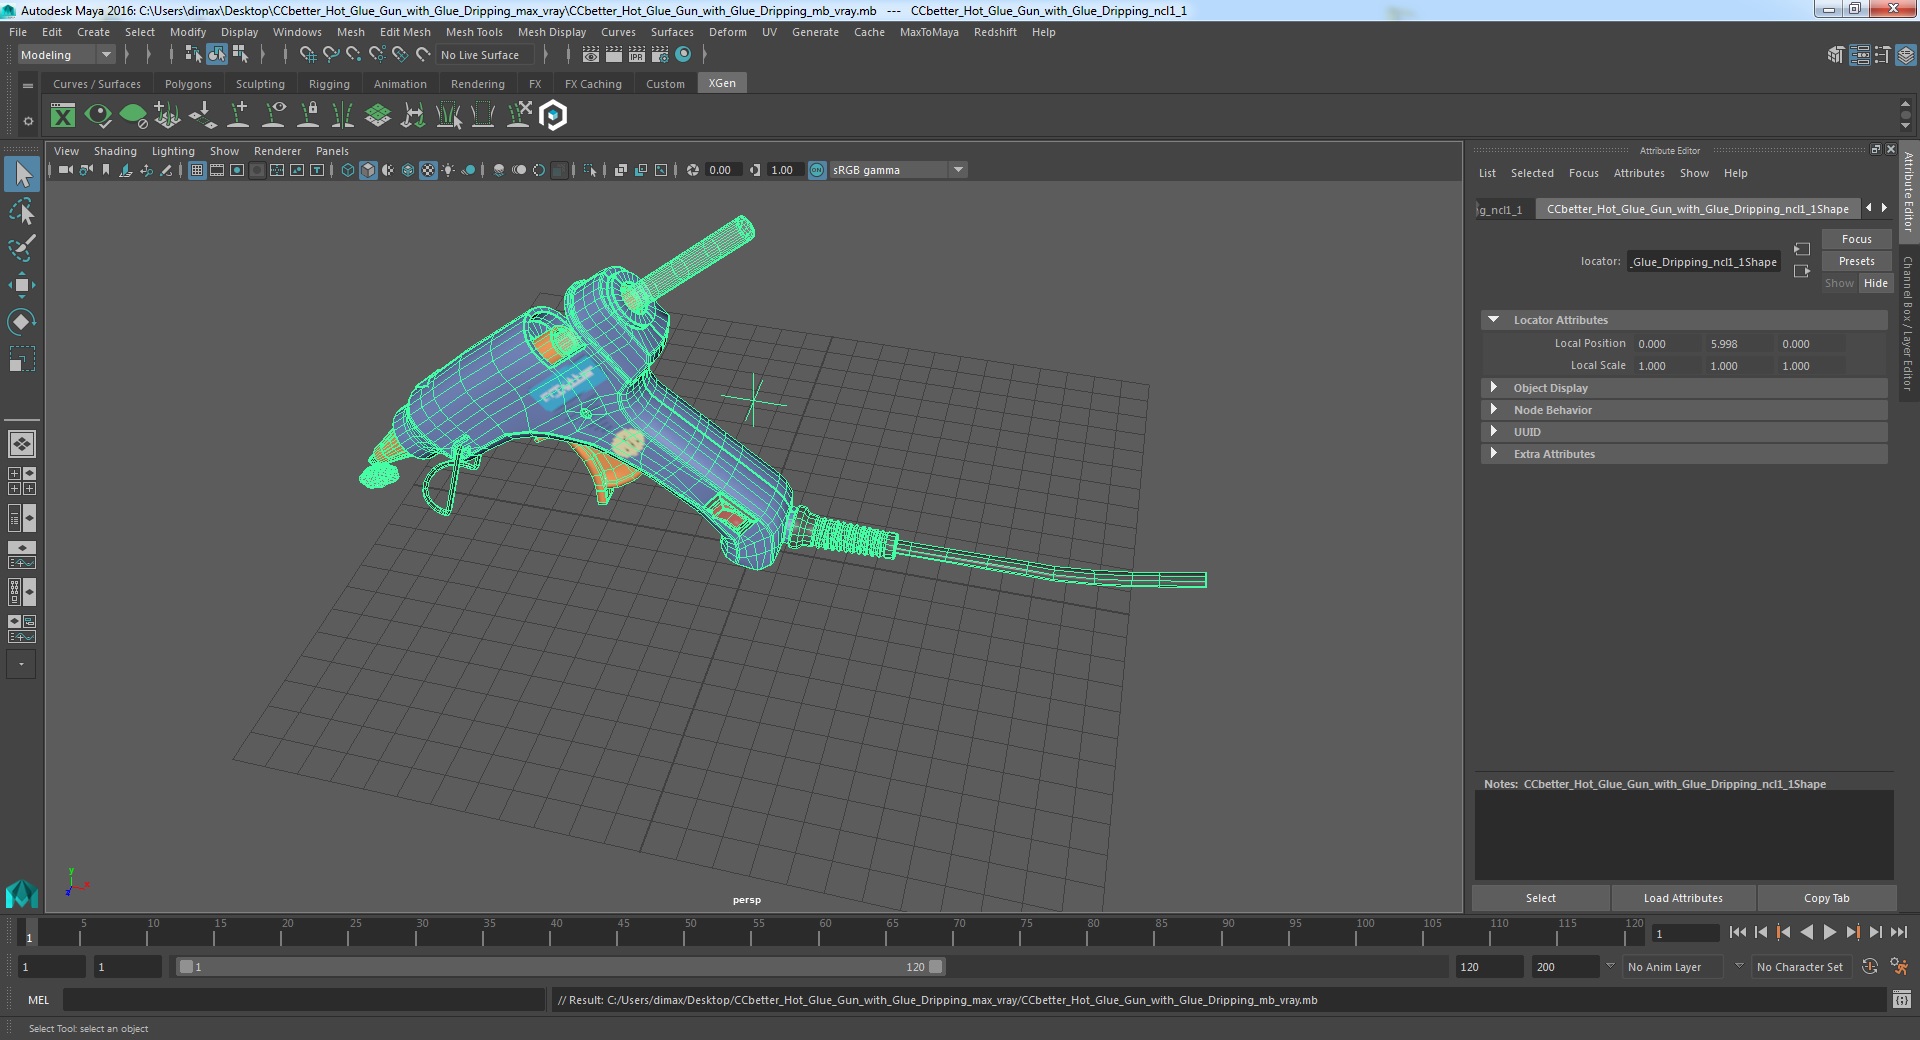Image resolution: width=1920 pixels, height=1040 pixels.
Task: Open the No Anim Layer dropdown
Action: (x=1674, y=967)
